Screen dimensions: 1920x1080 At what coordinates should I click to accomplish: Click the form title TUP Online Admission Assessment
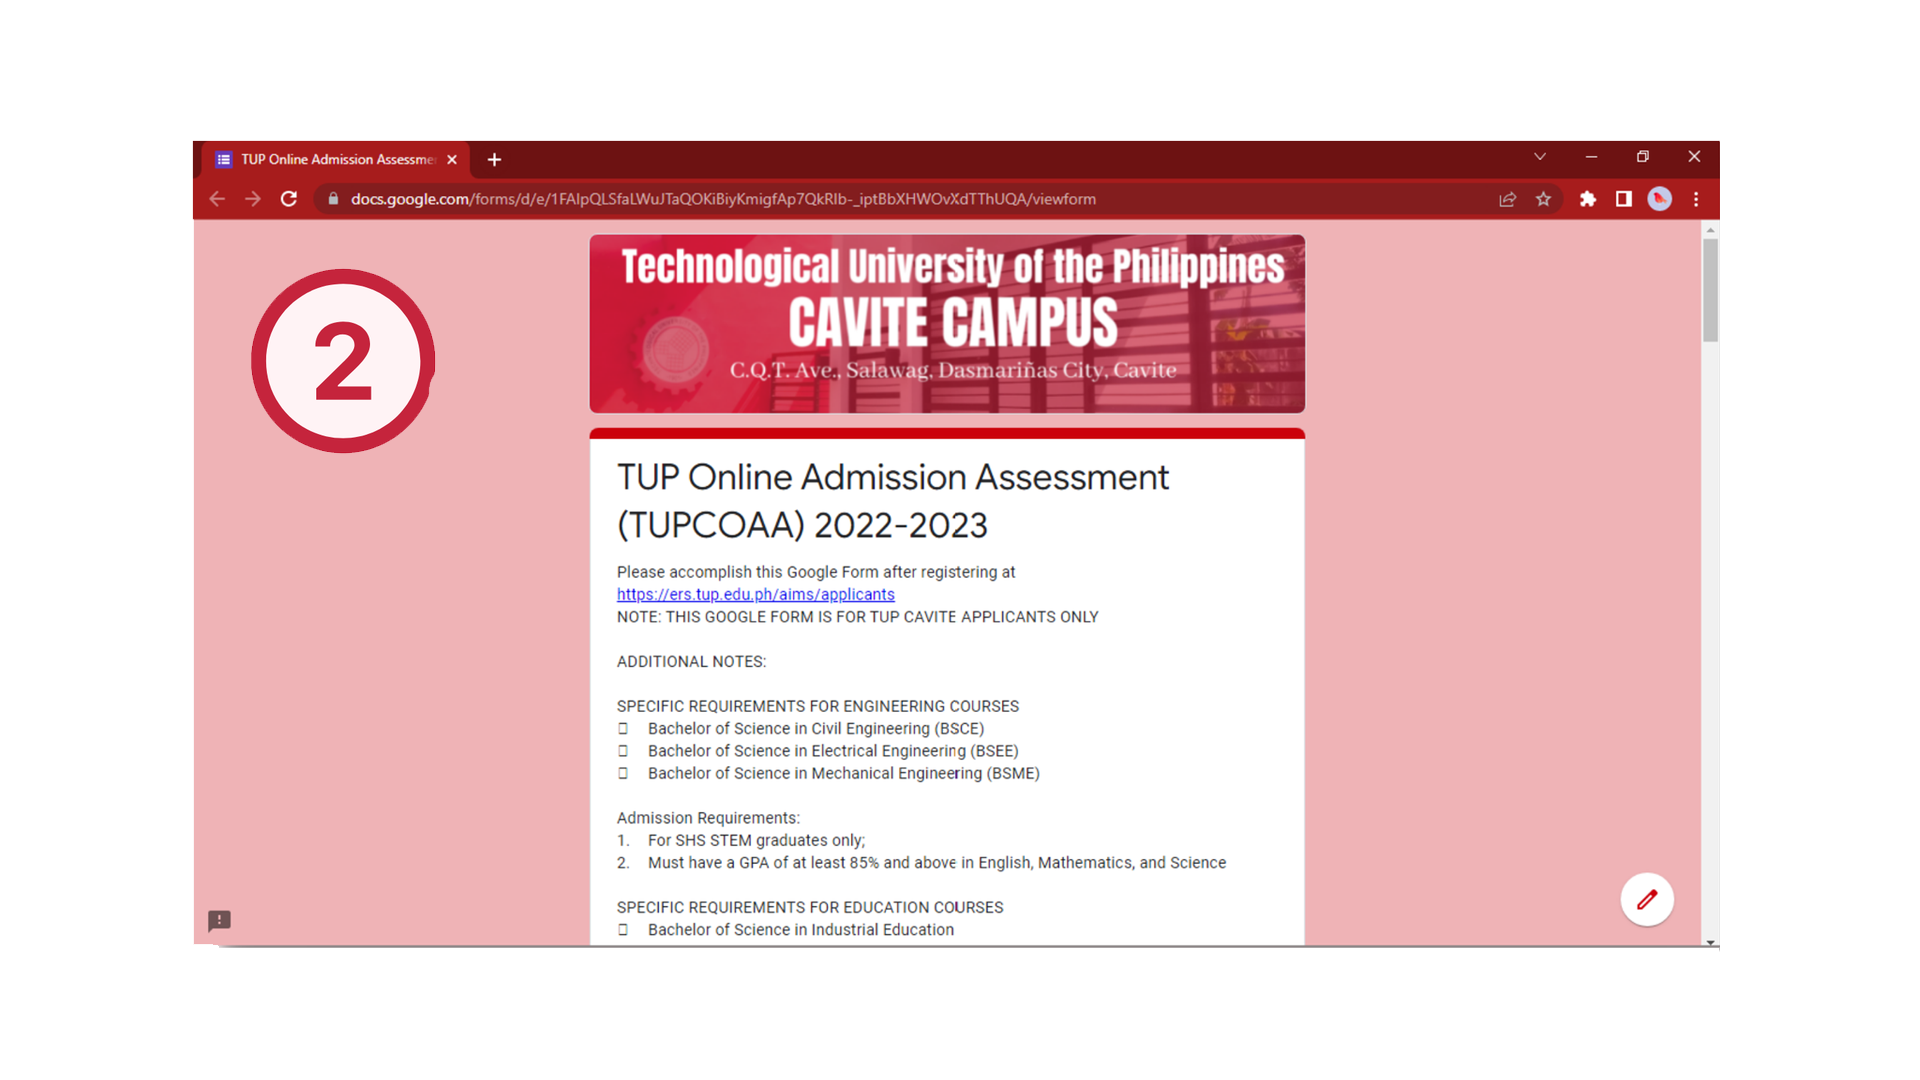tap(892, 501)
